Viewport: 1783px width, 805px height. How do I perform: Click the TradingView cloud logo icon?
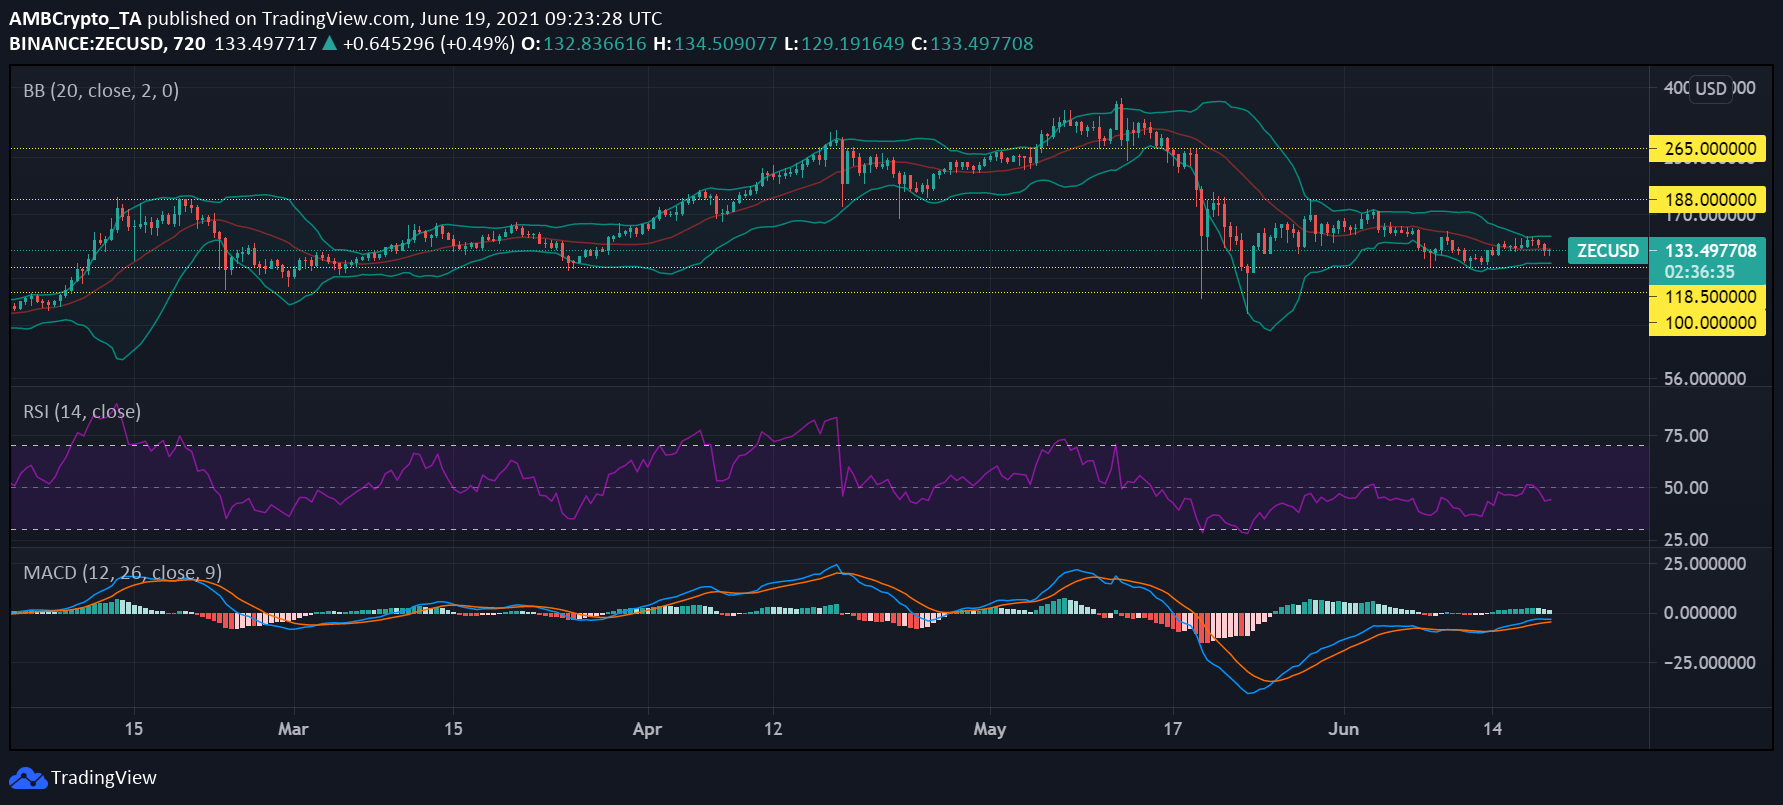pyautogui.click(x=28, y=778)
